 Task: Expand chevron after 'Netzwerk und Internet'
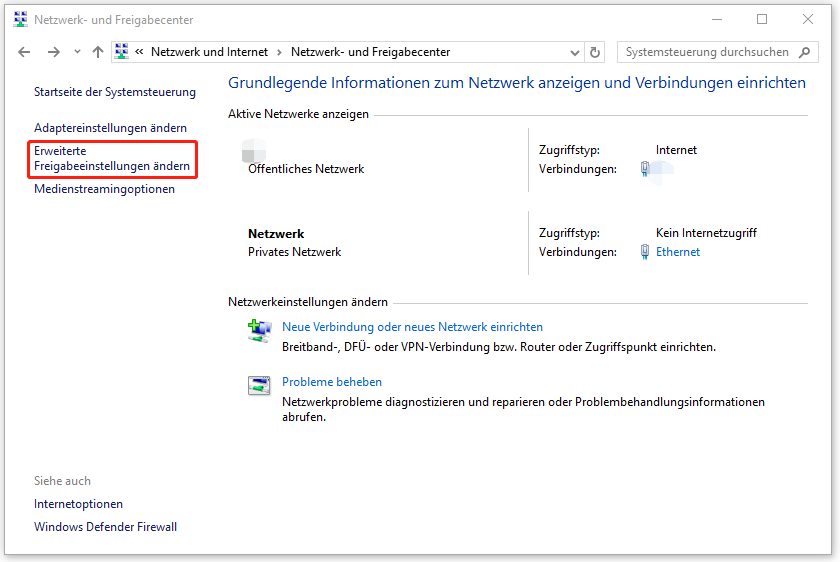pyautogui.click(x=280, y=52)
